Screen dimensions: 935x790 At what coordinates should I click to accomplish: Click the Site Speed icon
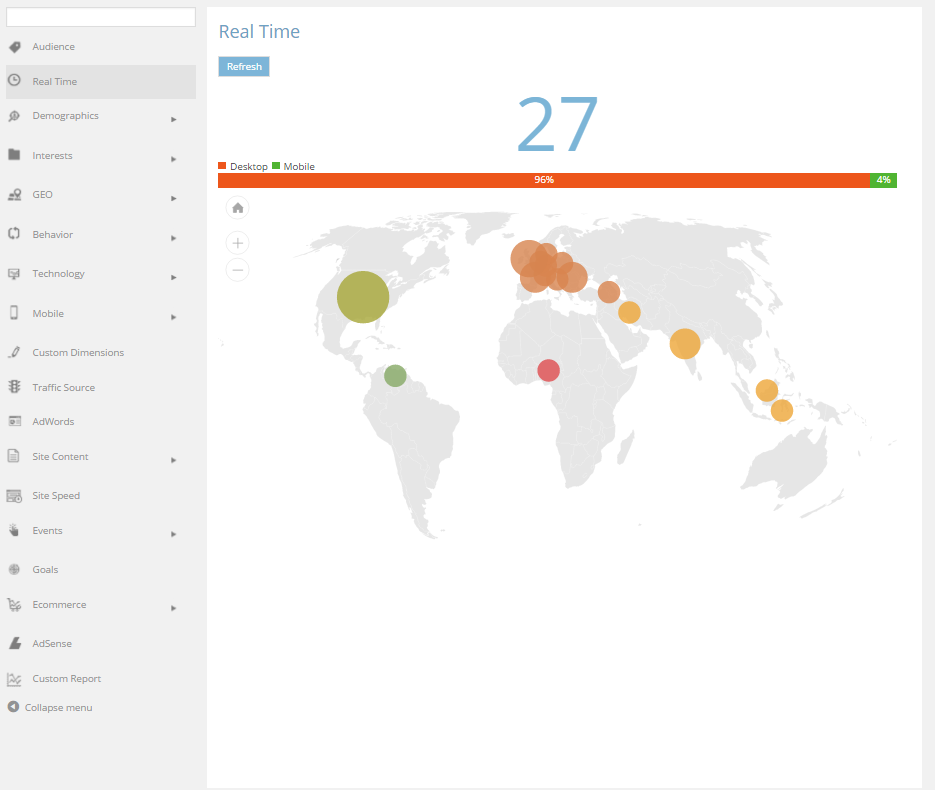pyautogui.click(x=14, y=495)
